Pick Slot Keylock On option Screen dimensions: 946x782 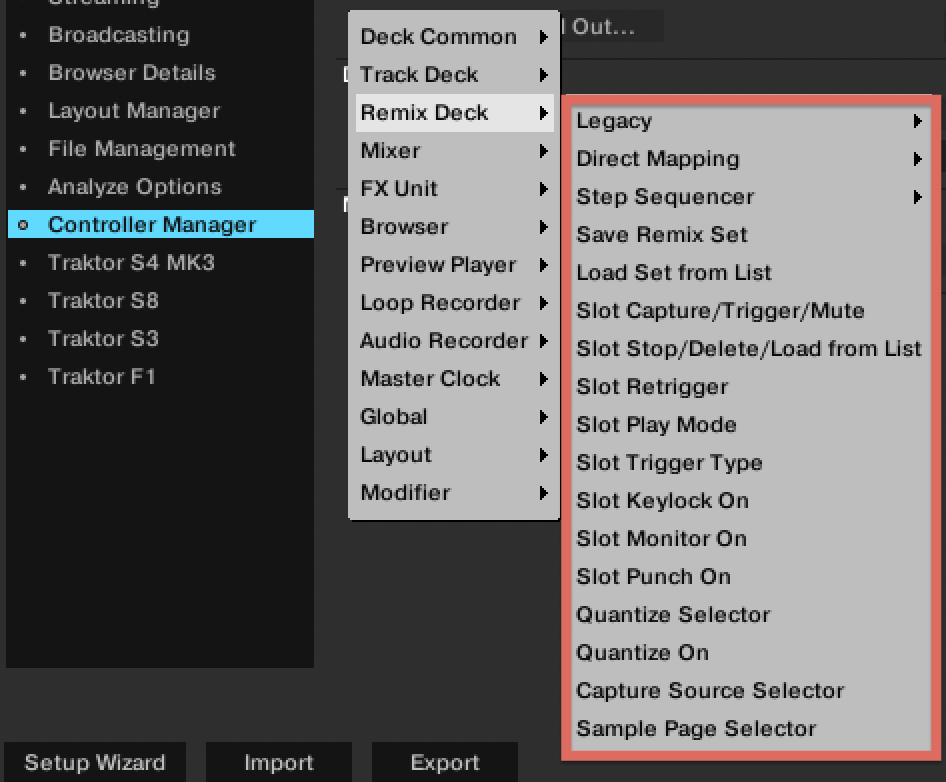coord(662,501)
